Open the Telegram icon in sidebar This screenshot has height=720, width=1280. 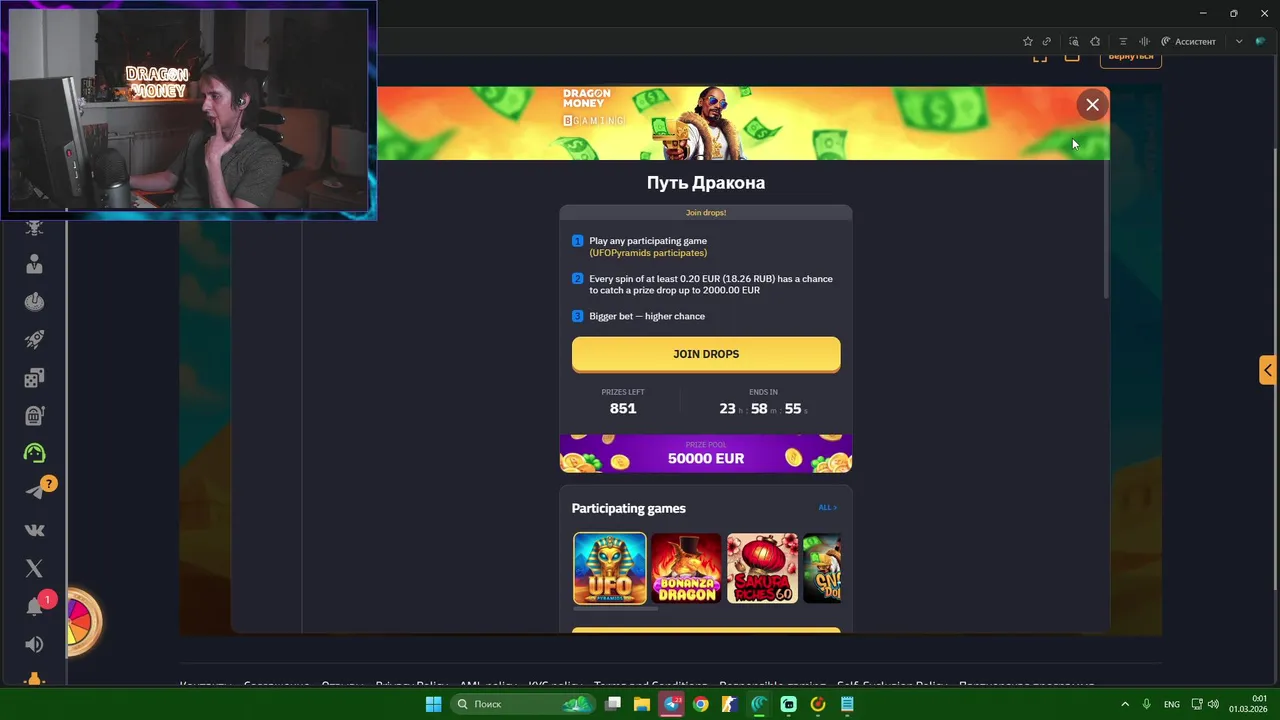34,491
